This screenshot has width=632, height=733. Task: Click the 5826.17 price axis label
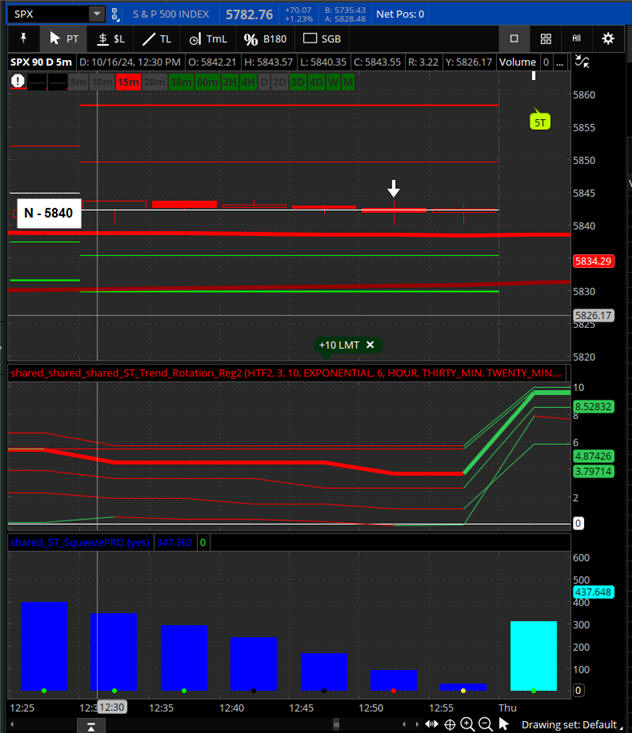[593, 316]
